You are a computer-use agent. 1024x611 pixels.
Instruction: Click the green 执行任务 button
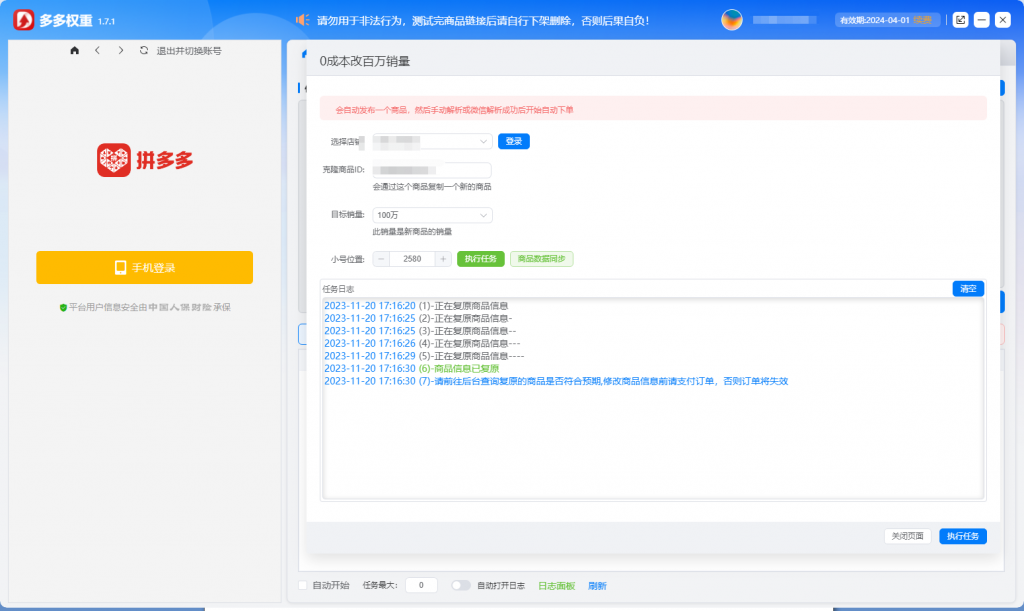pyautogui.click(x=481, y=259)
